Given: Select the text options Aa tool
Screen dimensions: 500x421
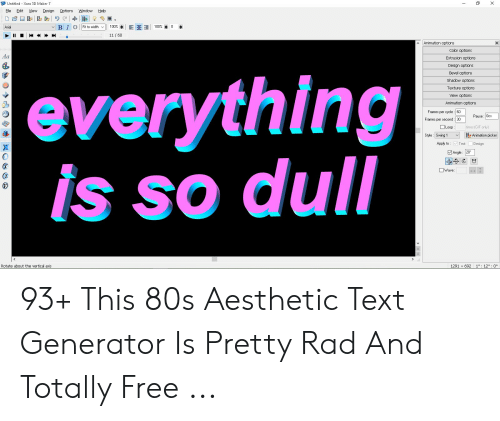Looking at the screenshot, I should pyautogui.click(x=6, y=57).
